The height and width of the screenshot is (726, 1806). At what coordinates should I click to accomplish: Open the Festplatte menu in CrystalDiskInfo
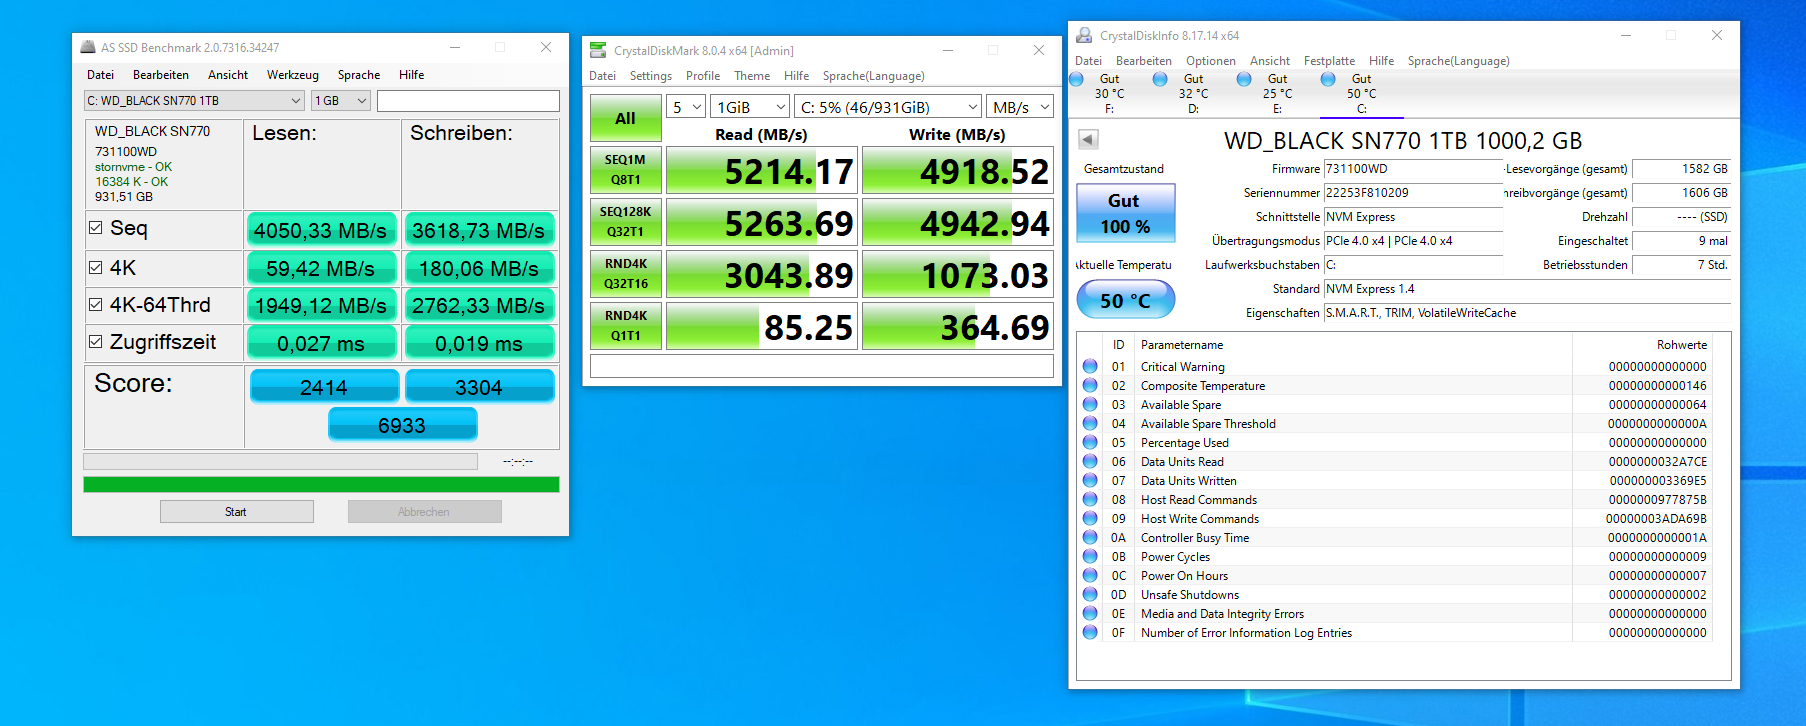[x=1329, y=61]
